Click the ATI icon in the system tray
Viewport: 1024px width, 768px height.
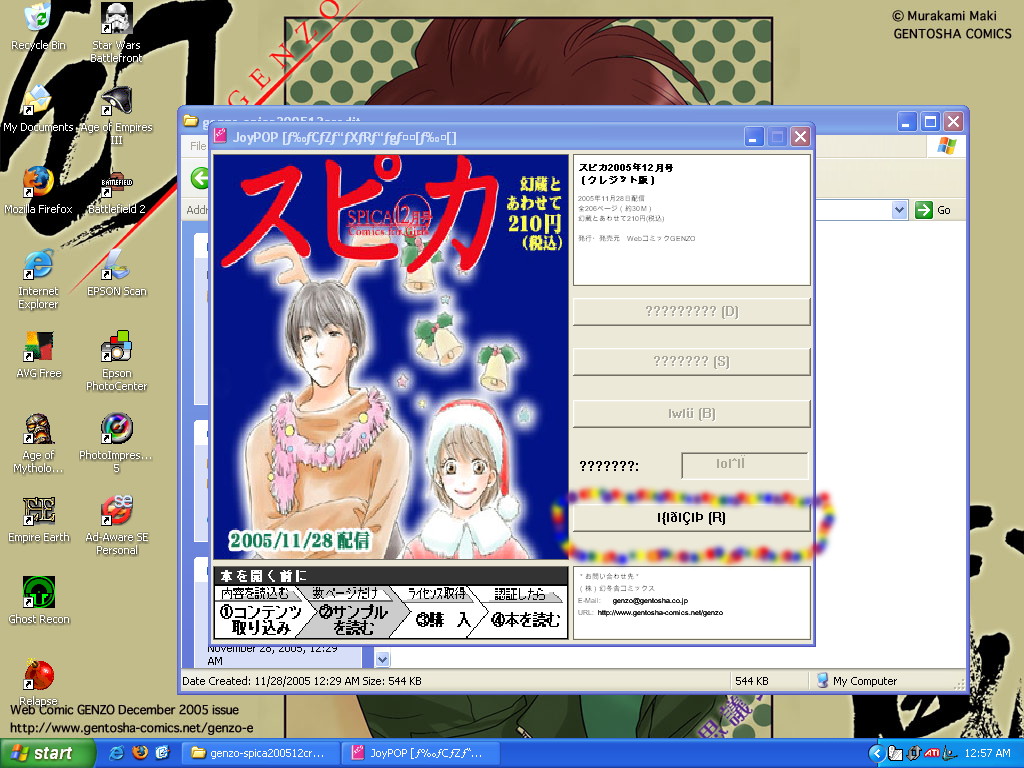tap(931, 753)
